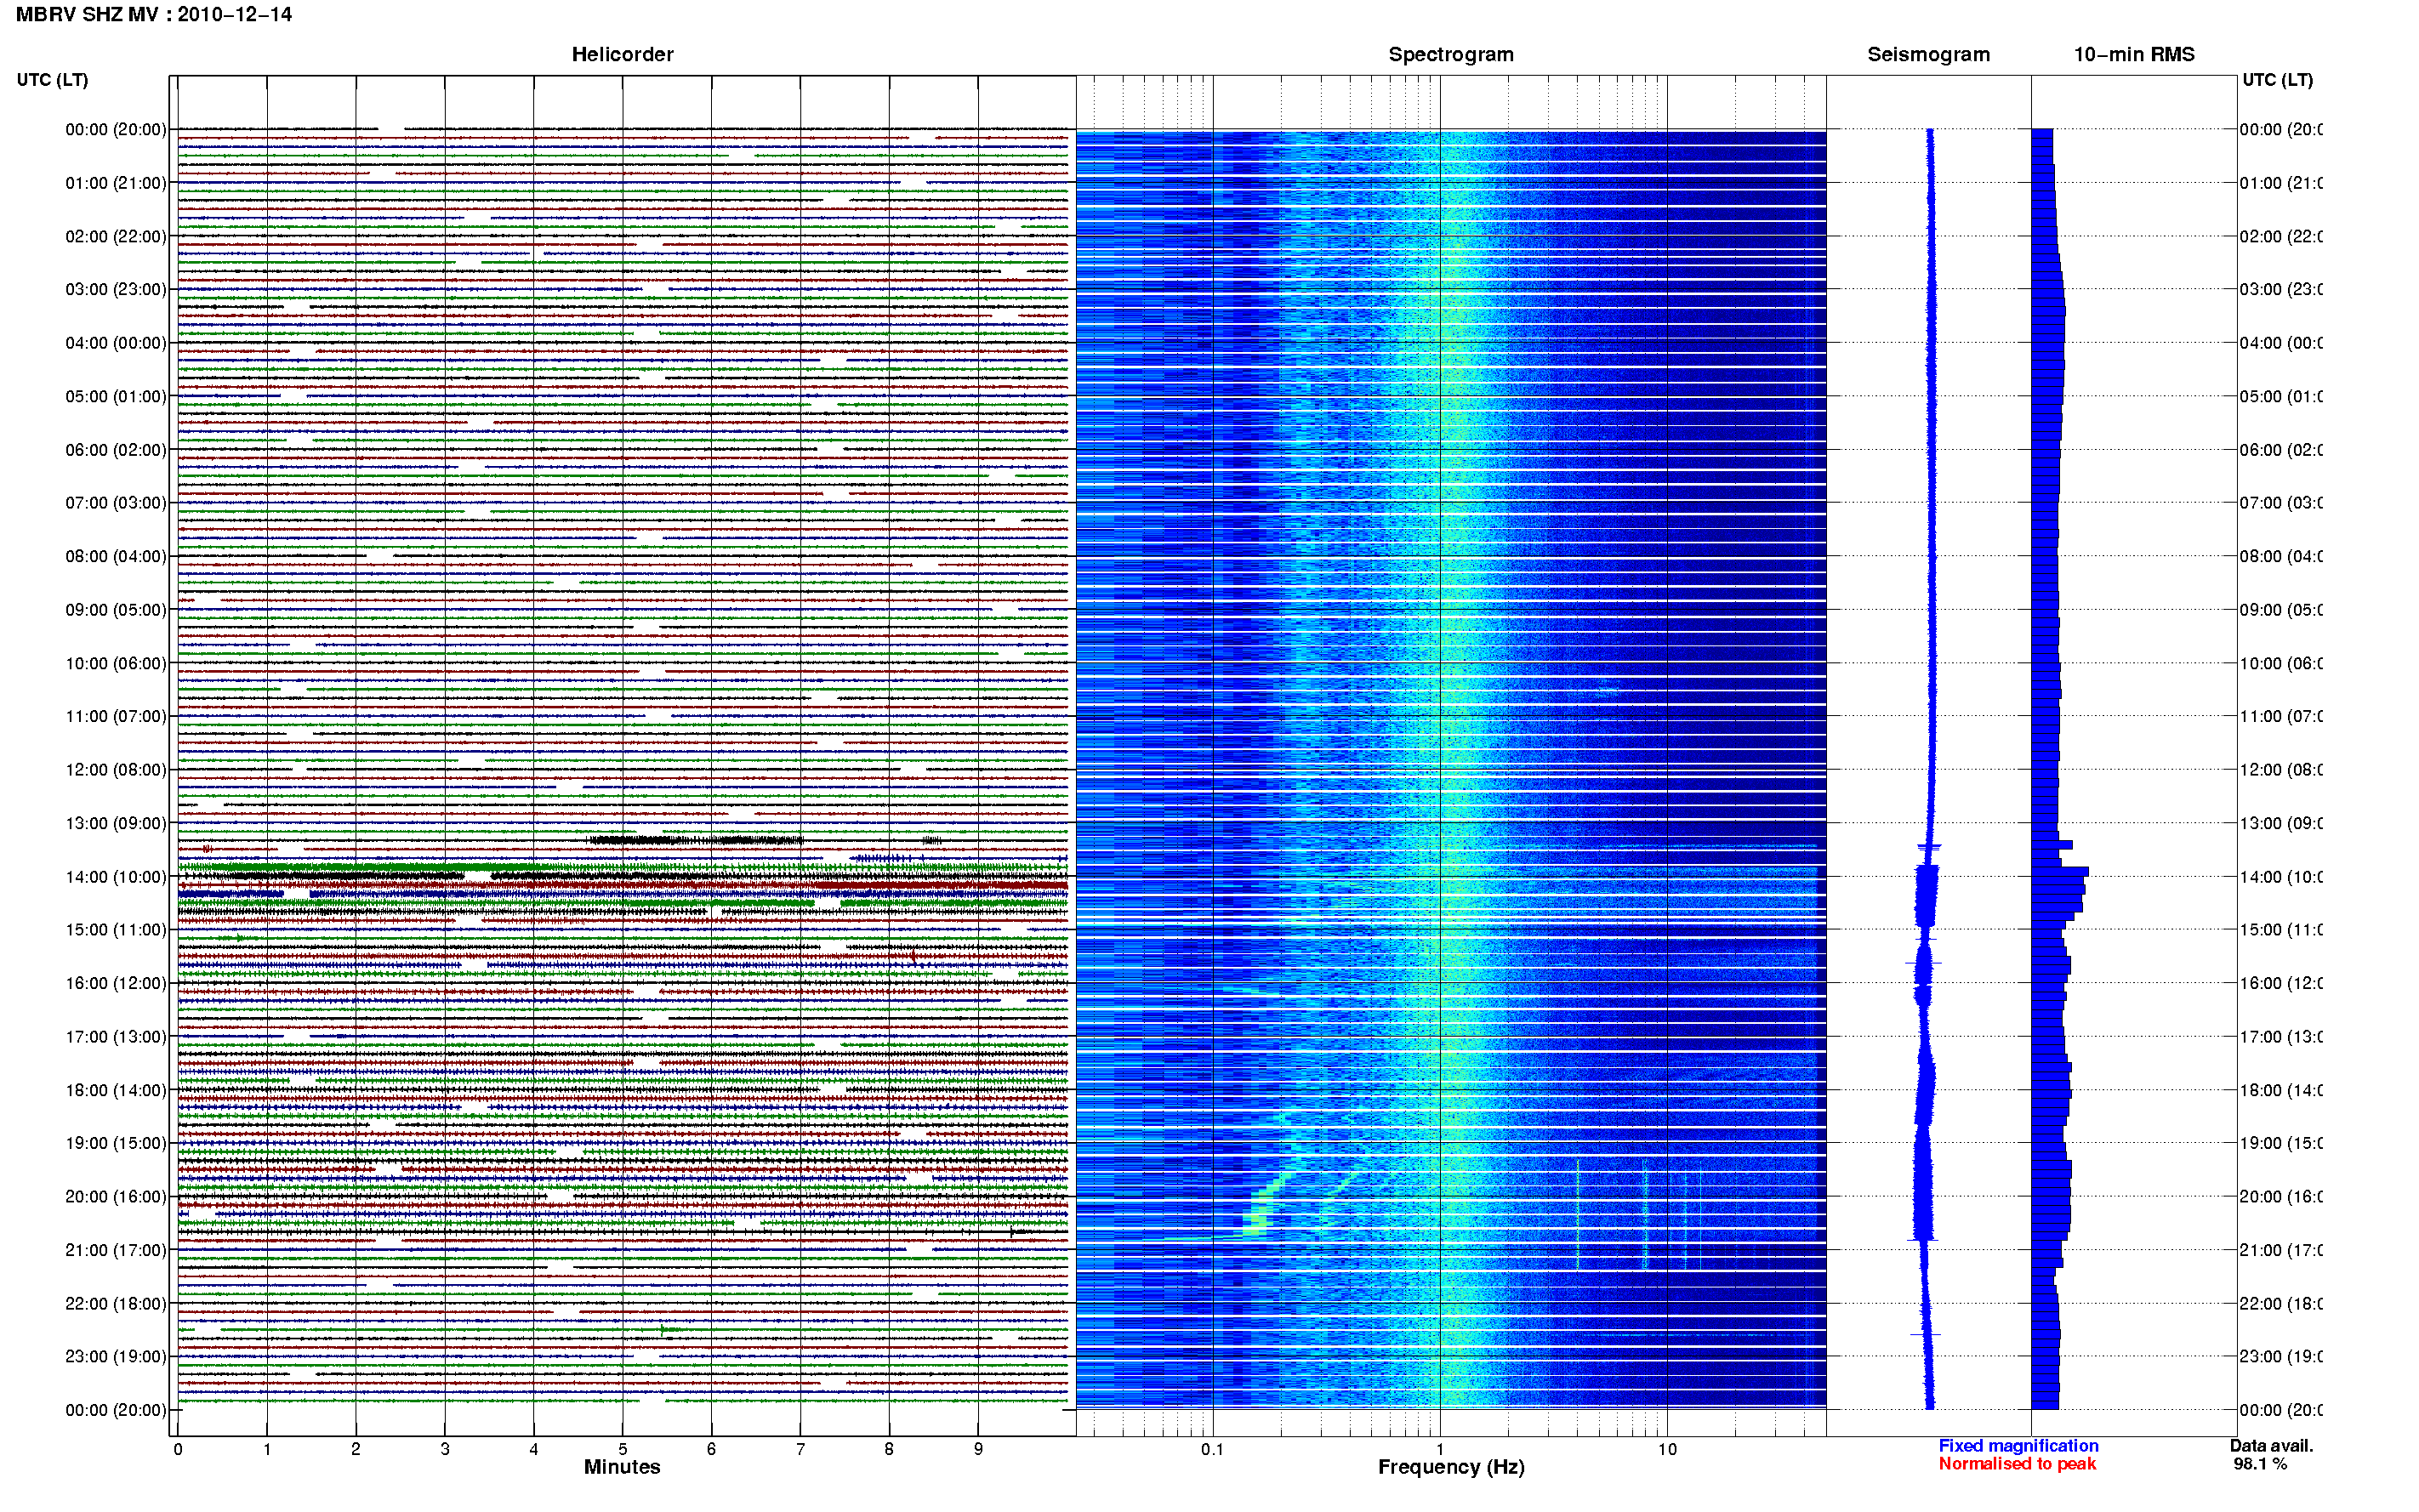Click the largest RMS bar at 14:00
Viewport: 2419px width, 1512px height.
(2059, 872)
